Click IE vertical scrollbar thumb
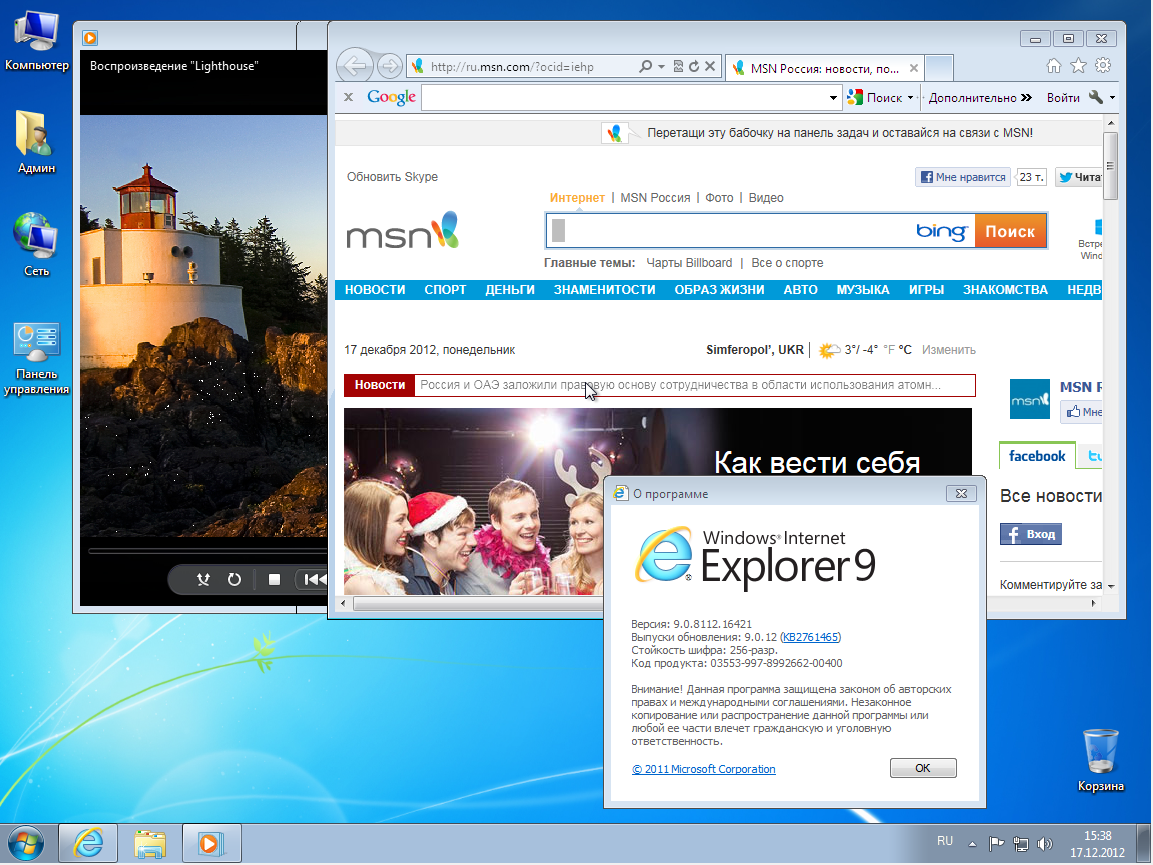 click(1110, 165)
